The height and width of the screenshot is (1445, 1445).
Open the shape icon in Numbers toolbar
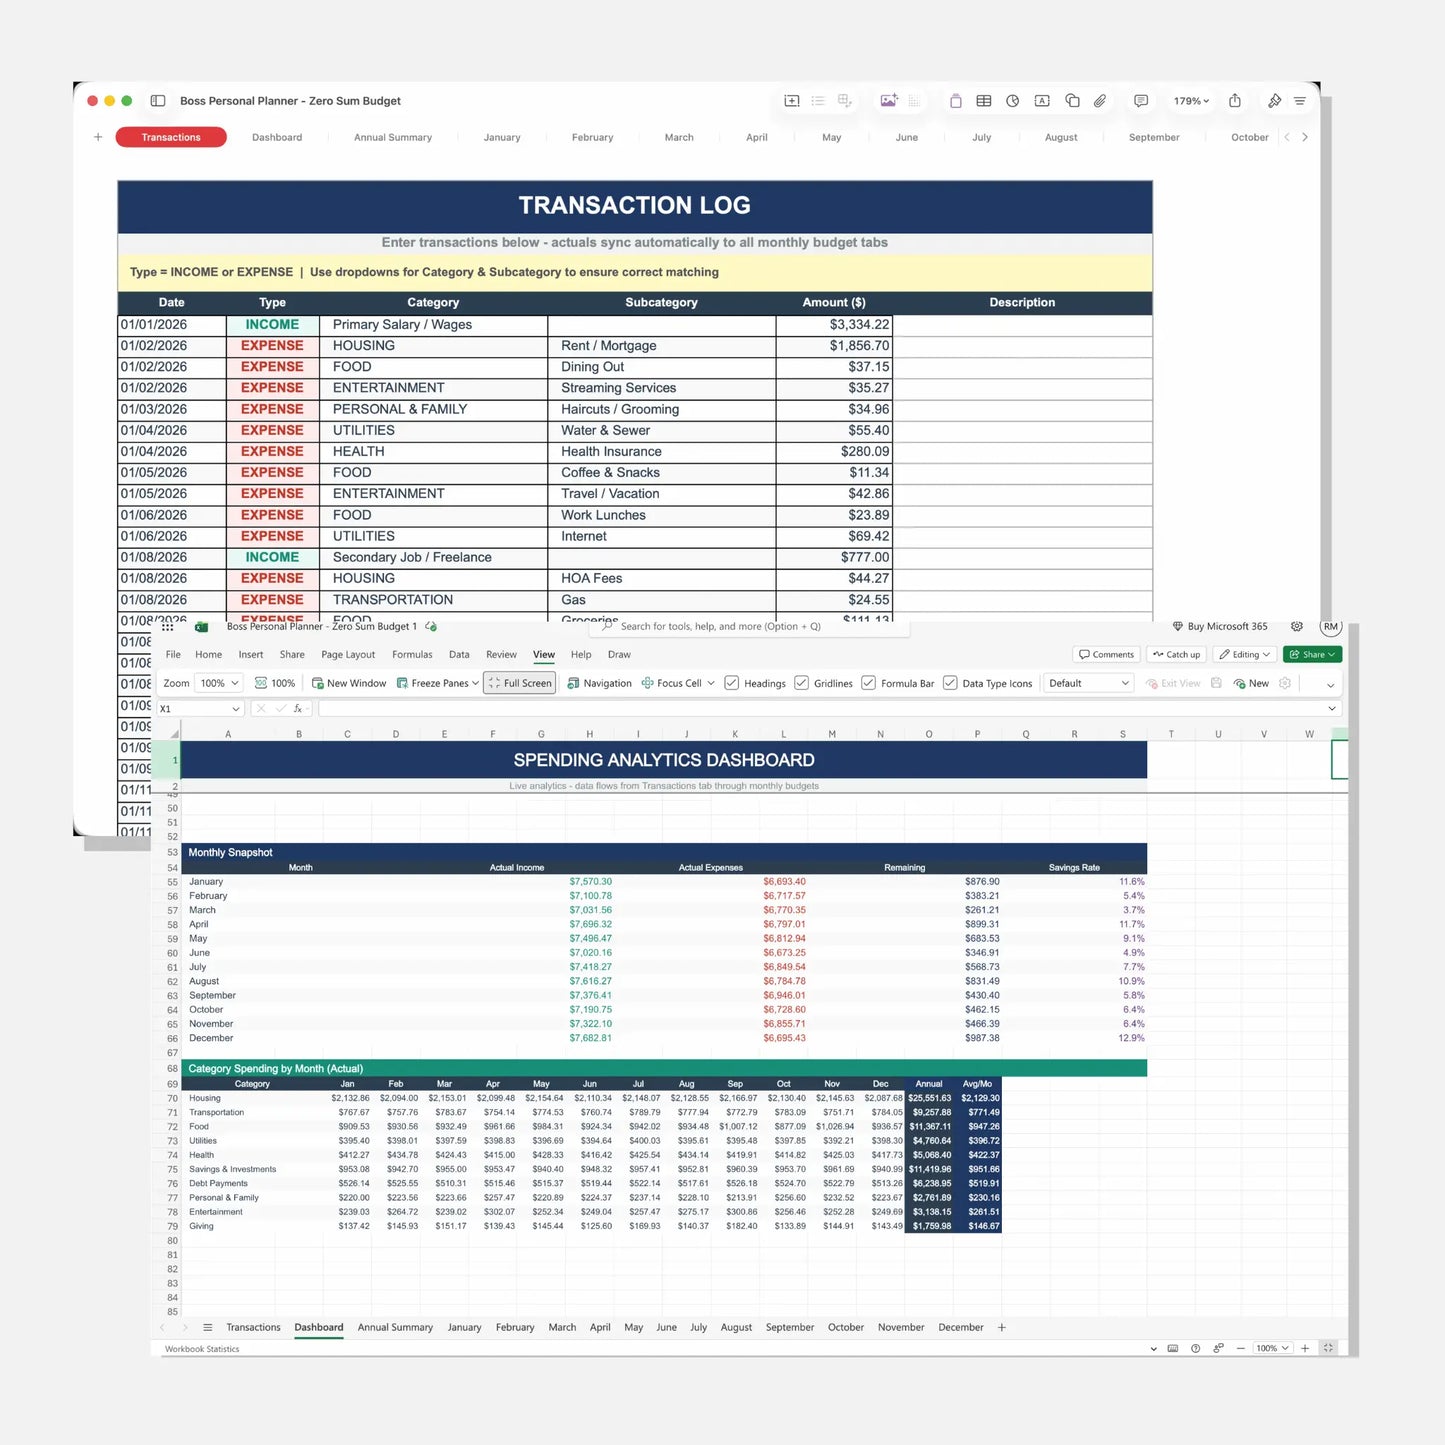click(x=1072, y=101)
